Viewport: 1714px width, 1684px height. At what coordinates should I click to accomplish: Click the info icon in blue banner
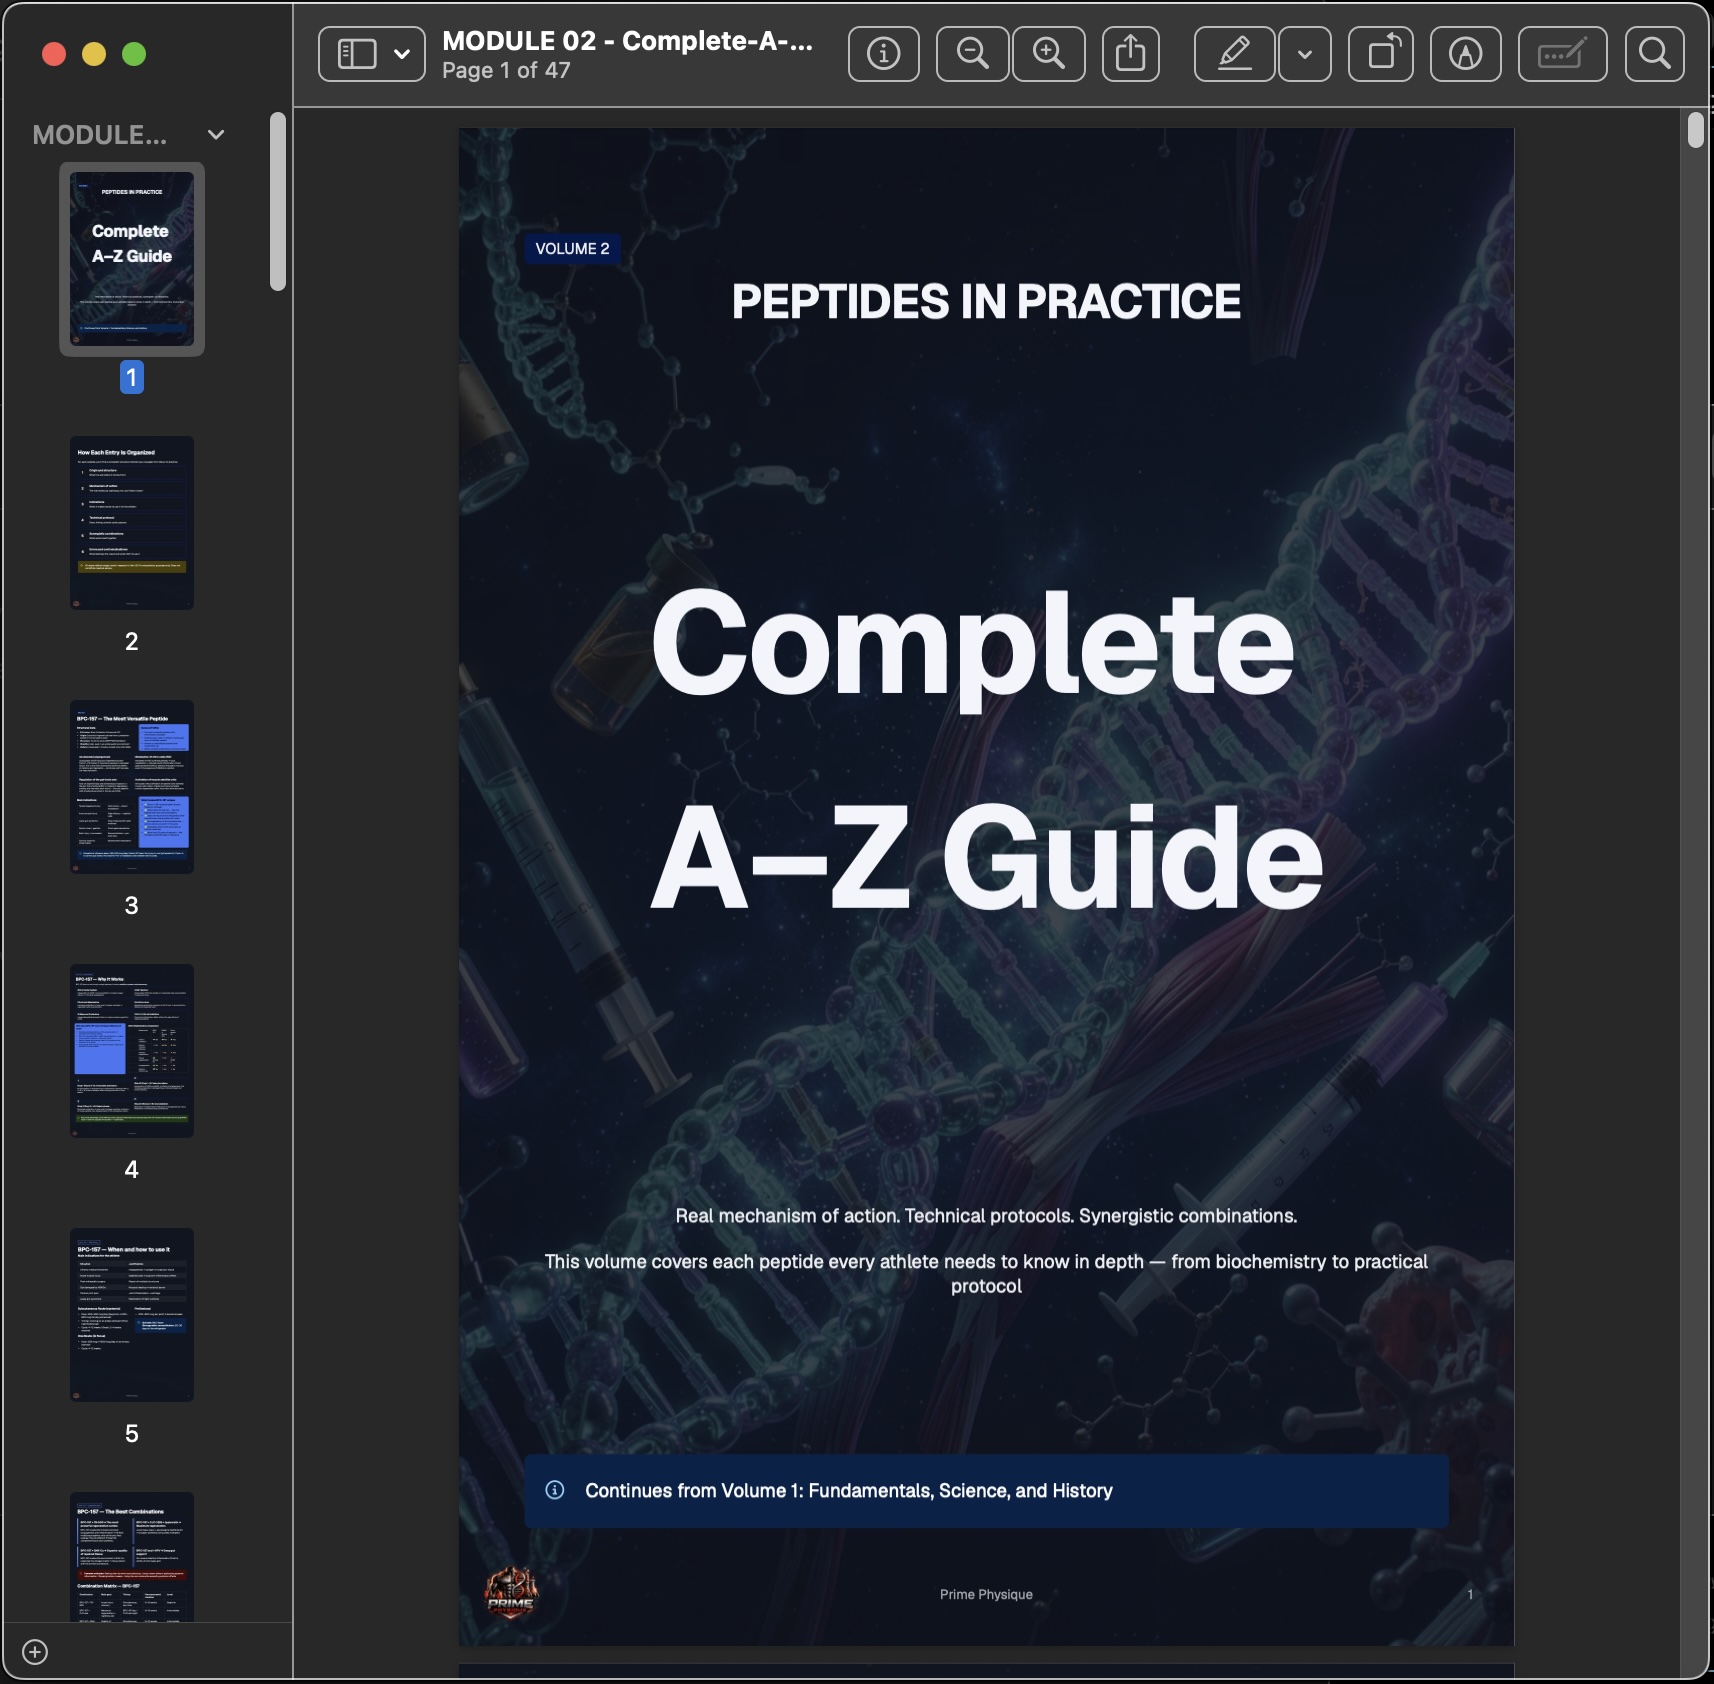pyautogui.click(x=555, y=1490)
